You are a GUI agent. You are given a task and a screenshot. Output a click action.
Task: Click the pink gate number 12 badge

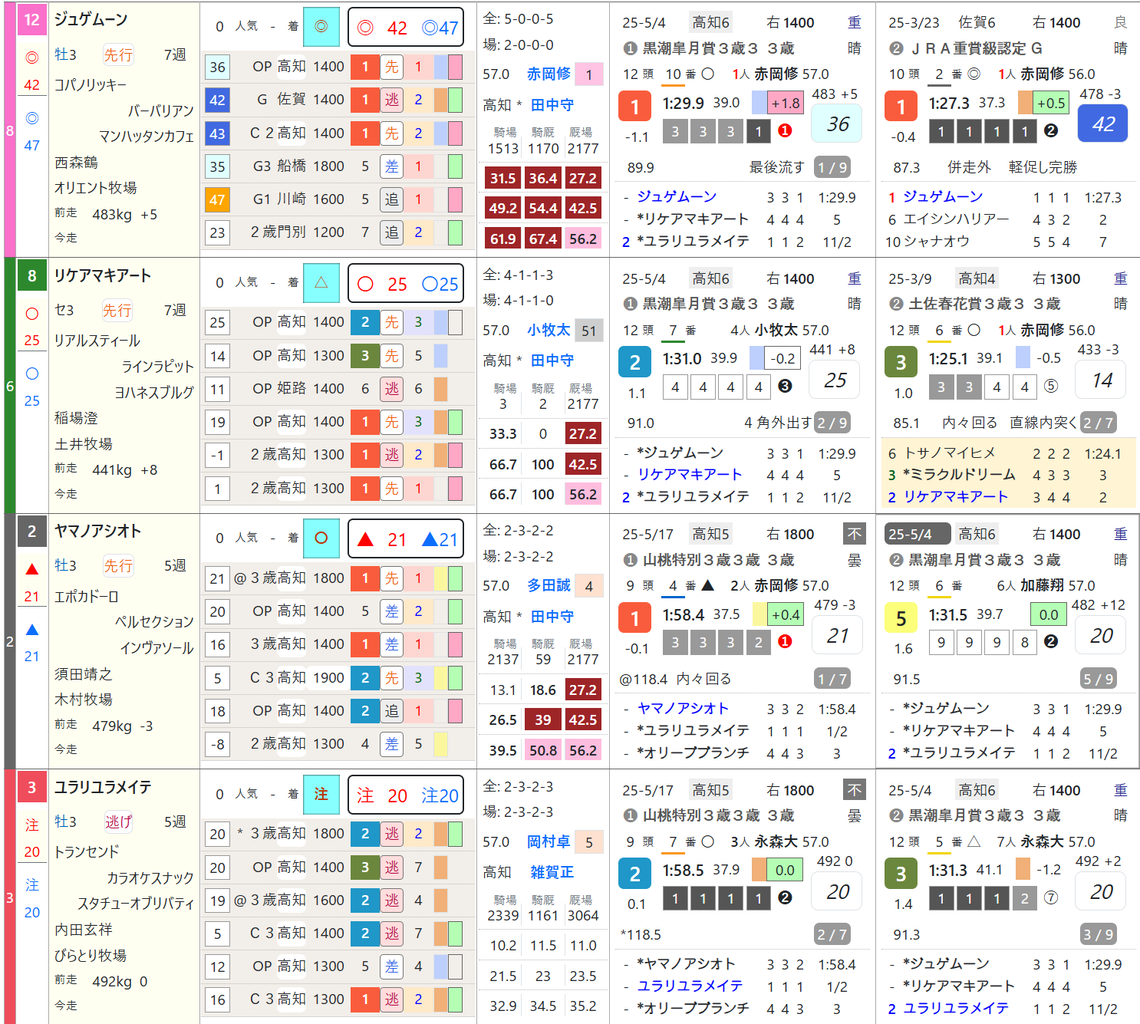tap(31, 19)
